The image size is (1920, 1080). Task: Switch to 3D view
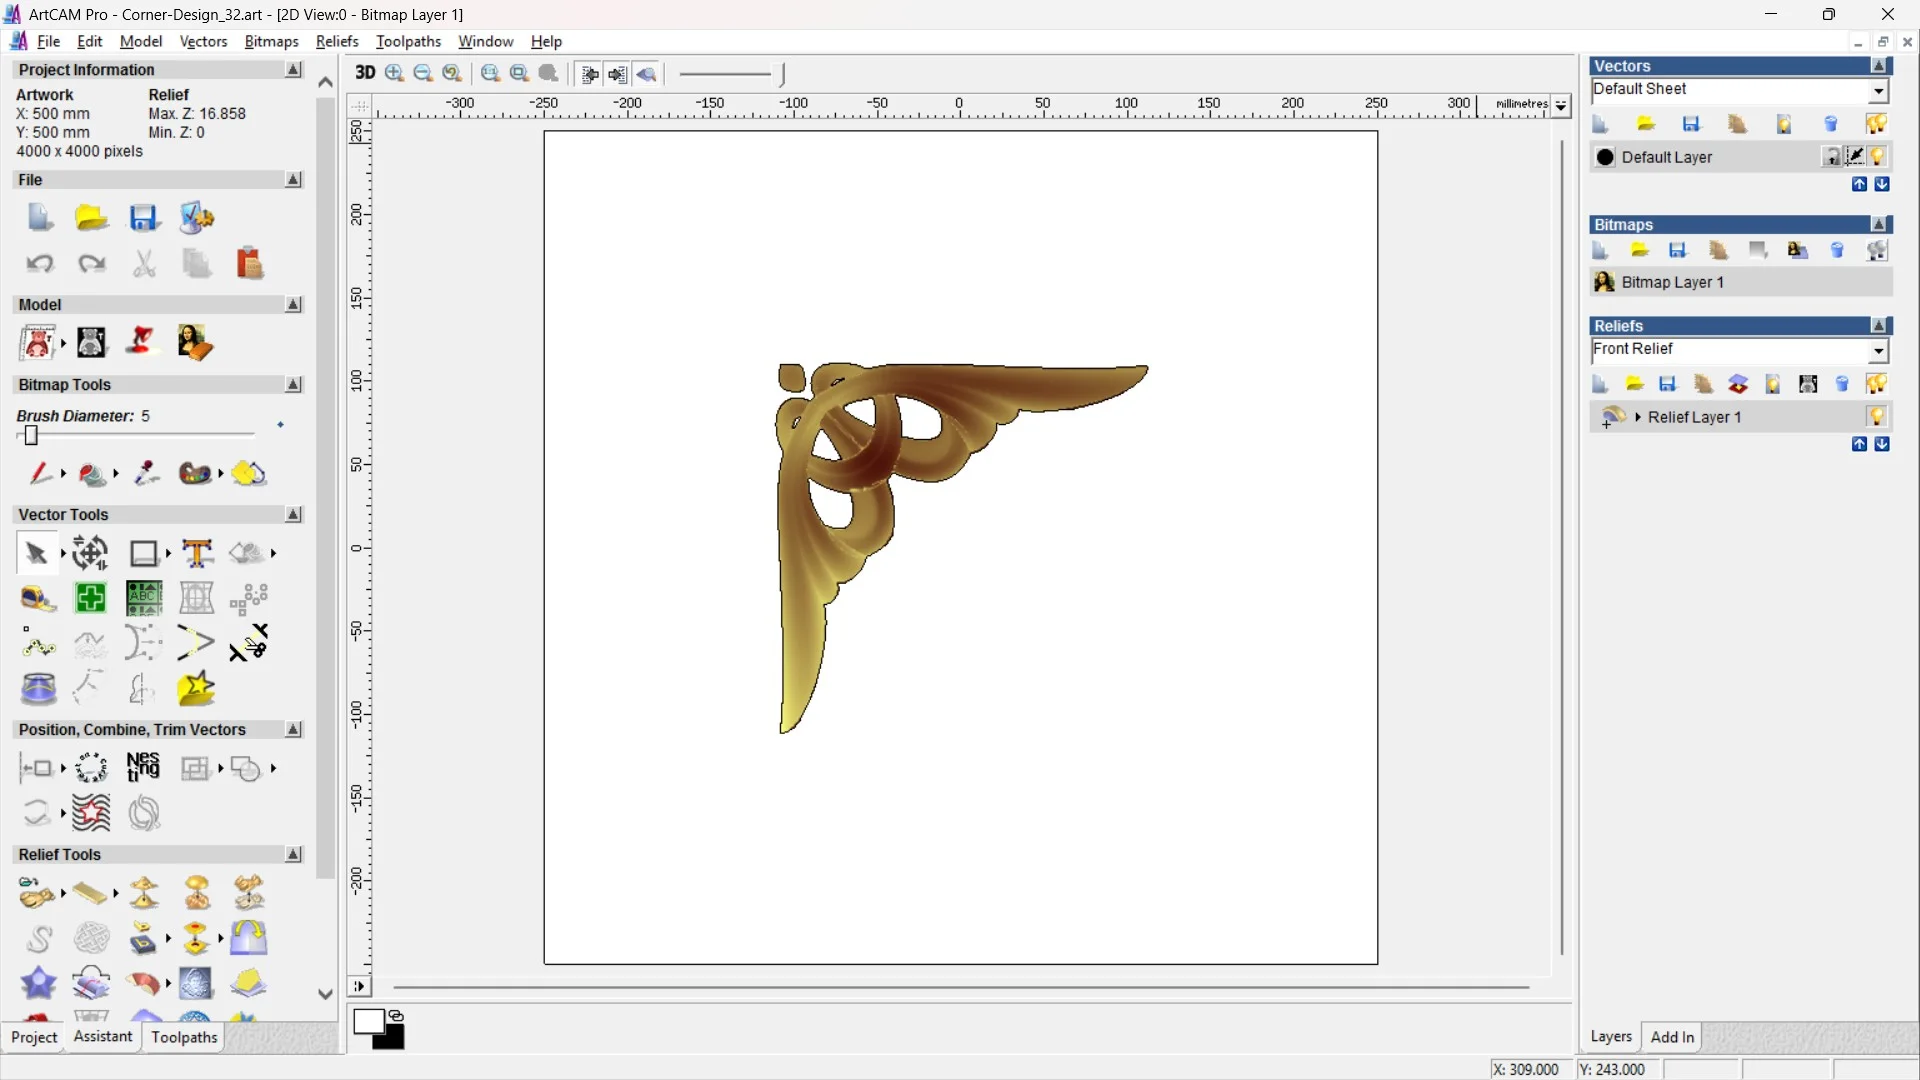365,73
